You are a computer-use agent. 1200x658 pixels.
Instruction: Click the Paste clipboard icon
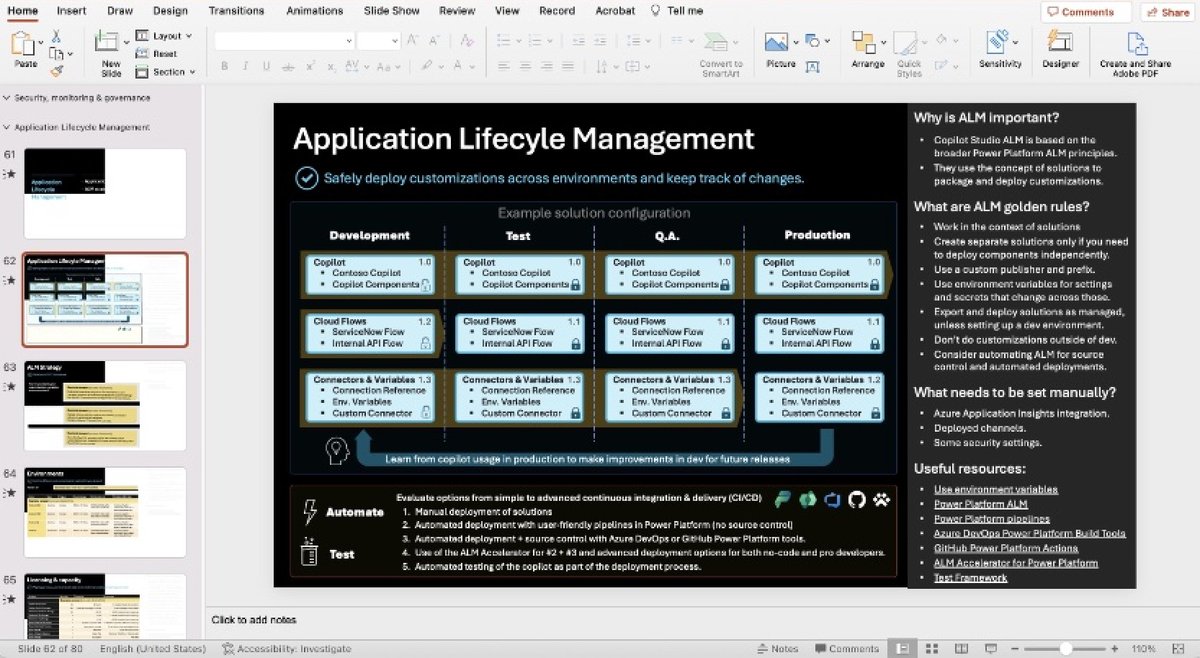(x=23, y=44)
